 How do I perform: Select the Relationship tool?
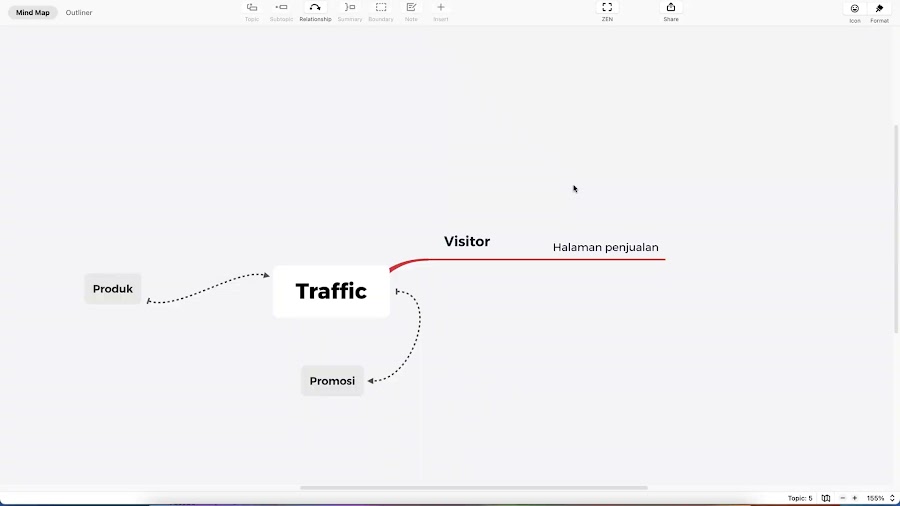[x=315, y=12]
